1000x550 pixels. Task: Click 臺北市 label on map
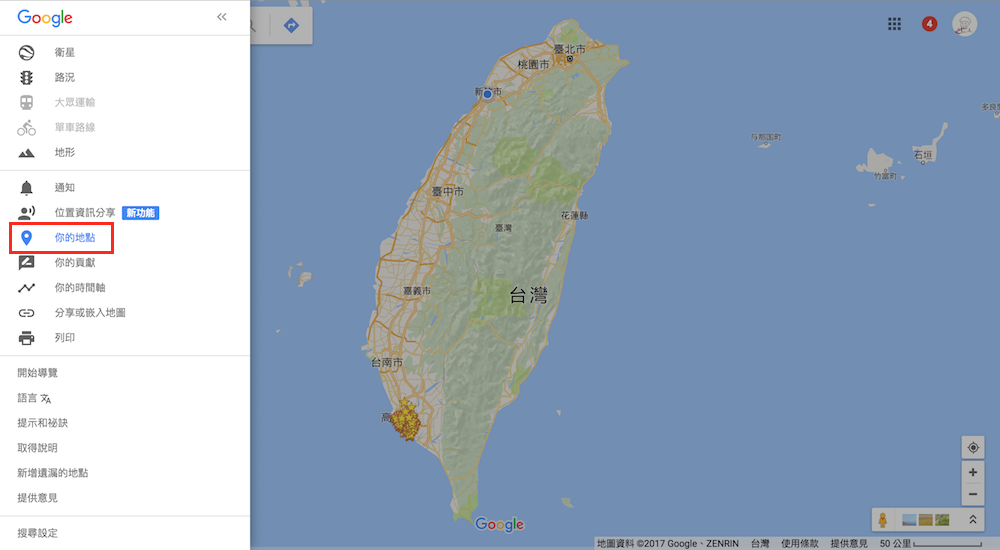pyautogui.click(x=570, y=49)
